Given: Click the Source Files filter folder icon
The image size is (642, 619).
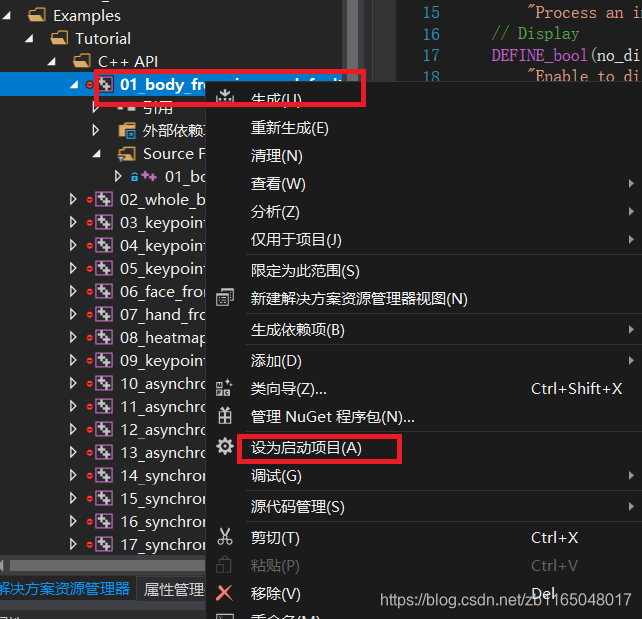Looking at the screenshot, I should click(x=127, y=154).
